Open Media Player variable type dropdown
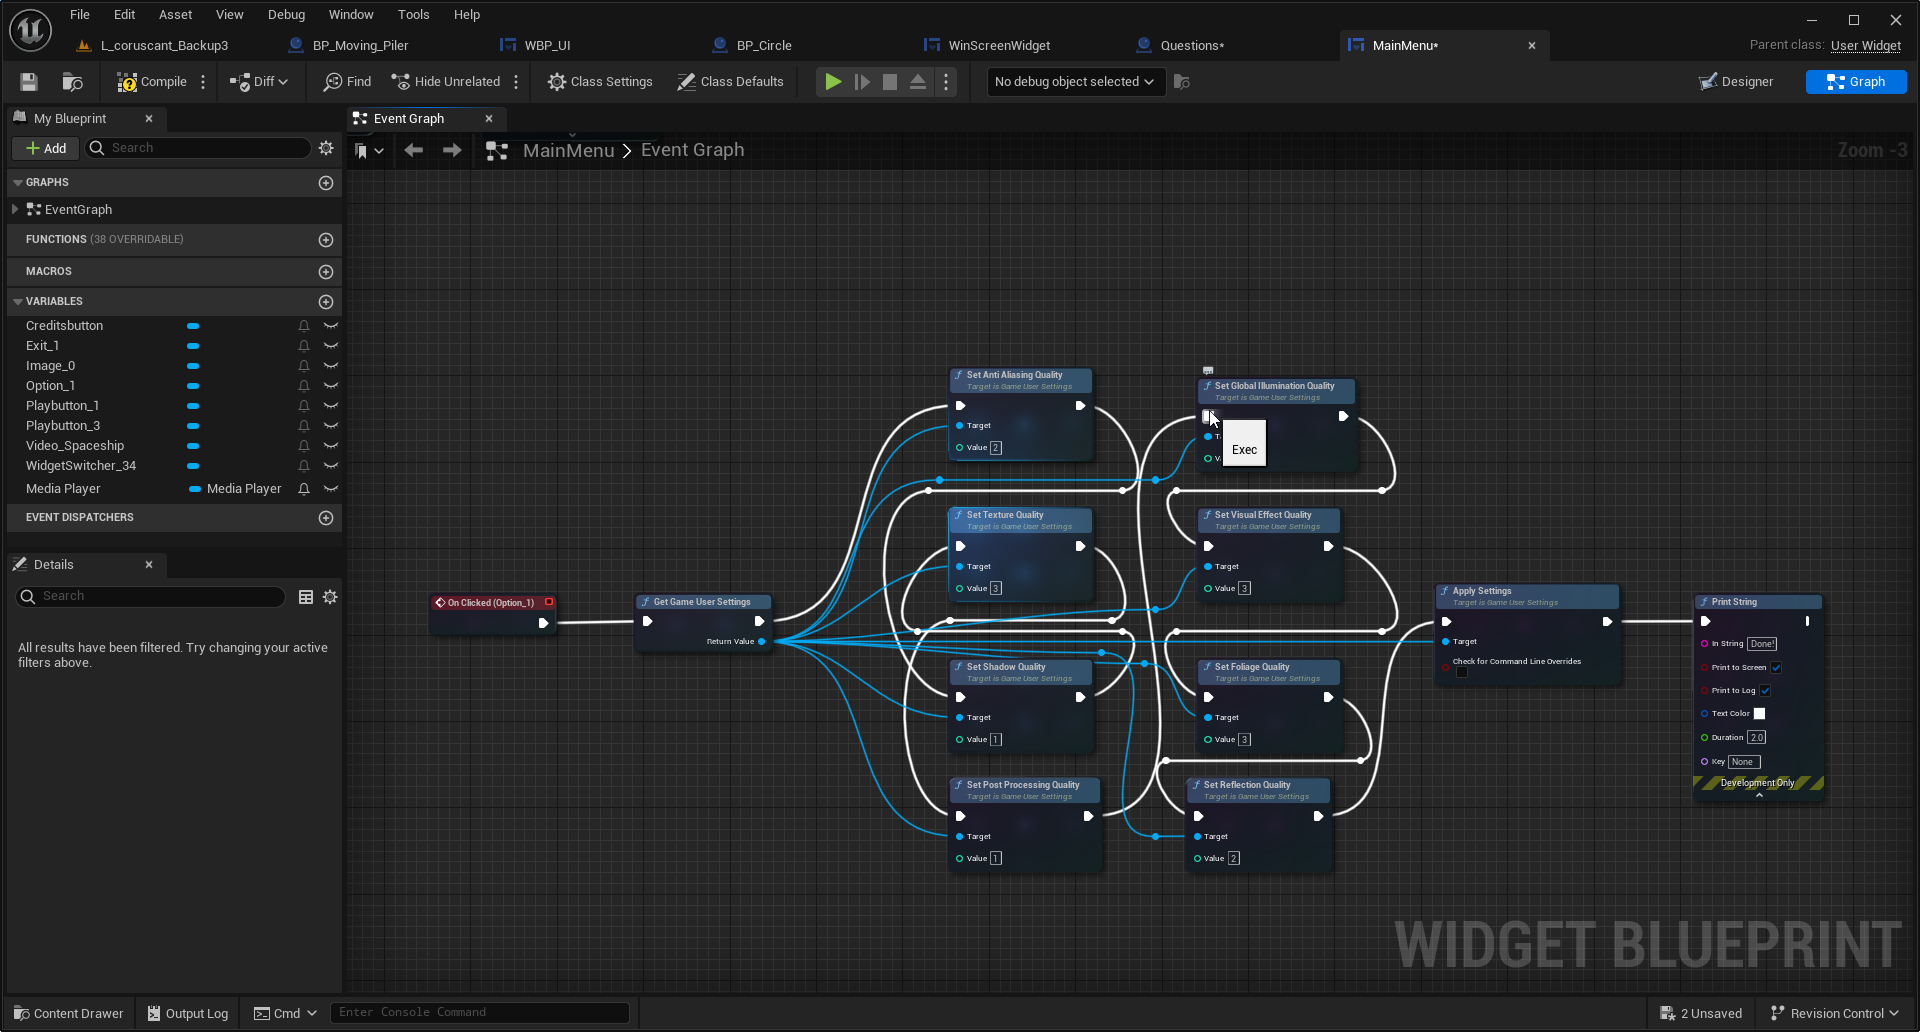Screen dimensions: 1920x1032 (x=237, y=489)
